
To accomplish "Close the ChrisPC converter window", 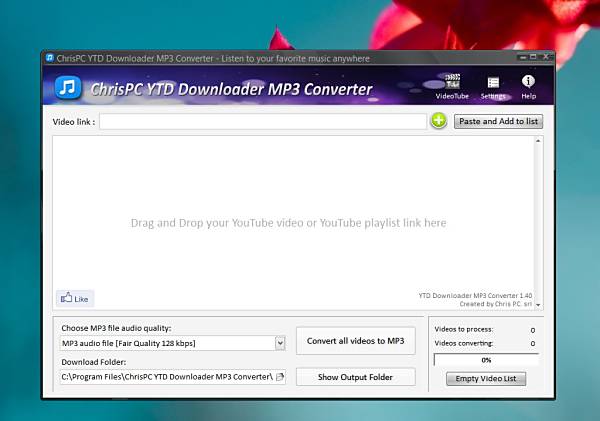I will pyautogui.click(x=546, y=57).
